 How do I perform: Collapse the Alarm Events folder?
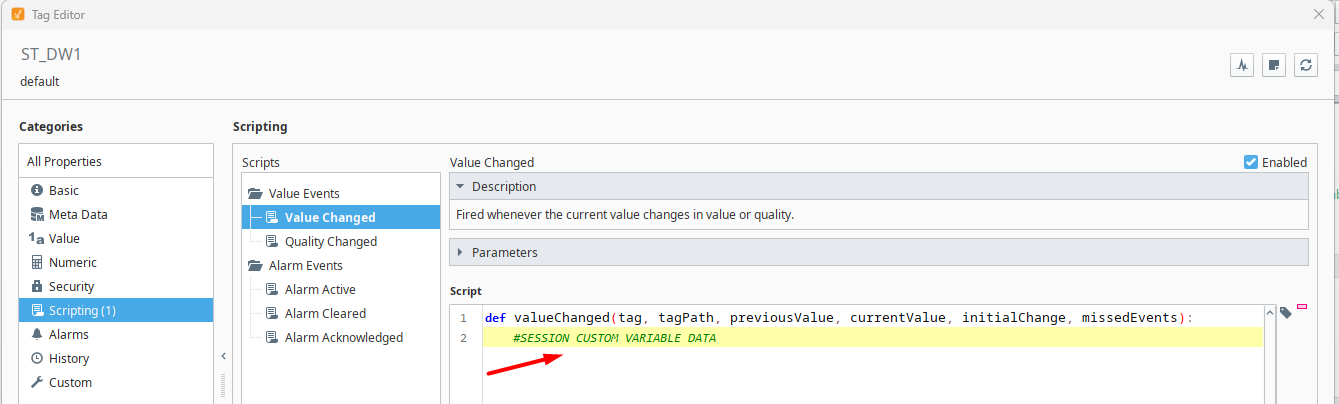point(254,266)
